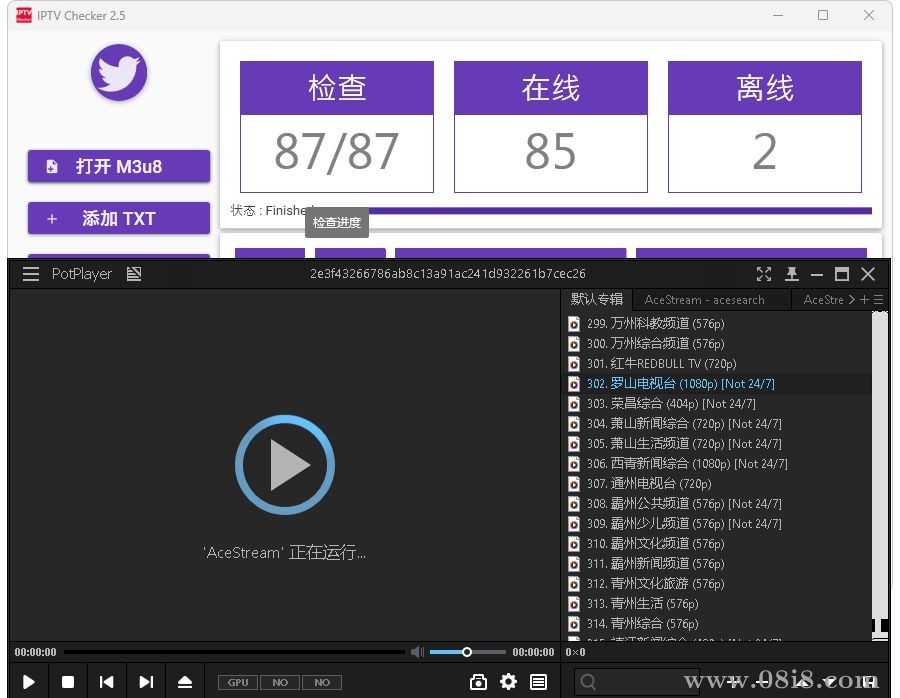
Task: Toggle PotPlayer fullscreen mode icon
Action: tap(764, 274)
